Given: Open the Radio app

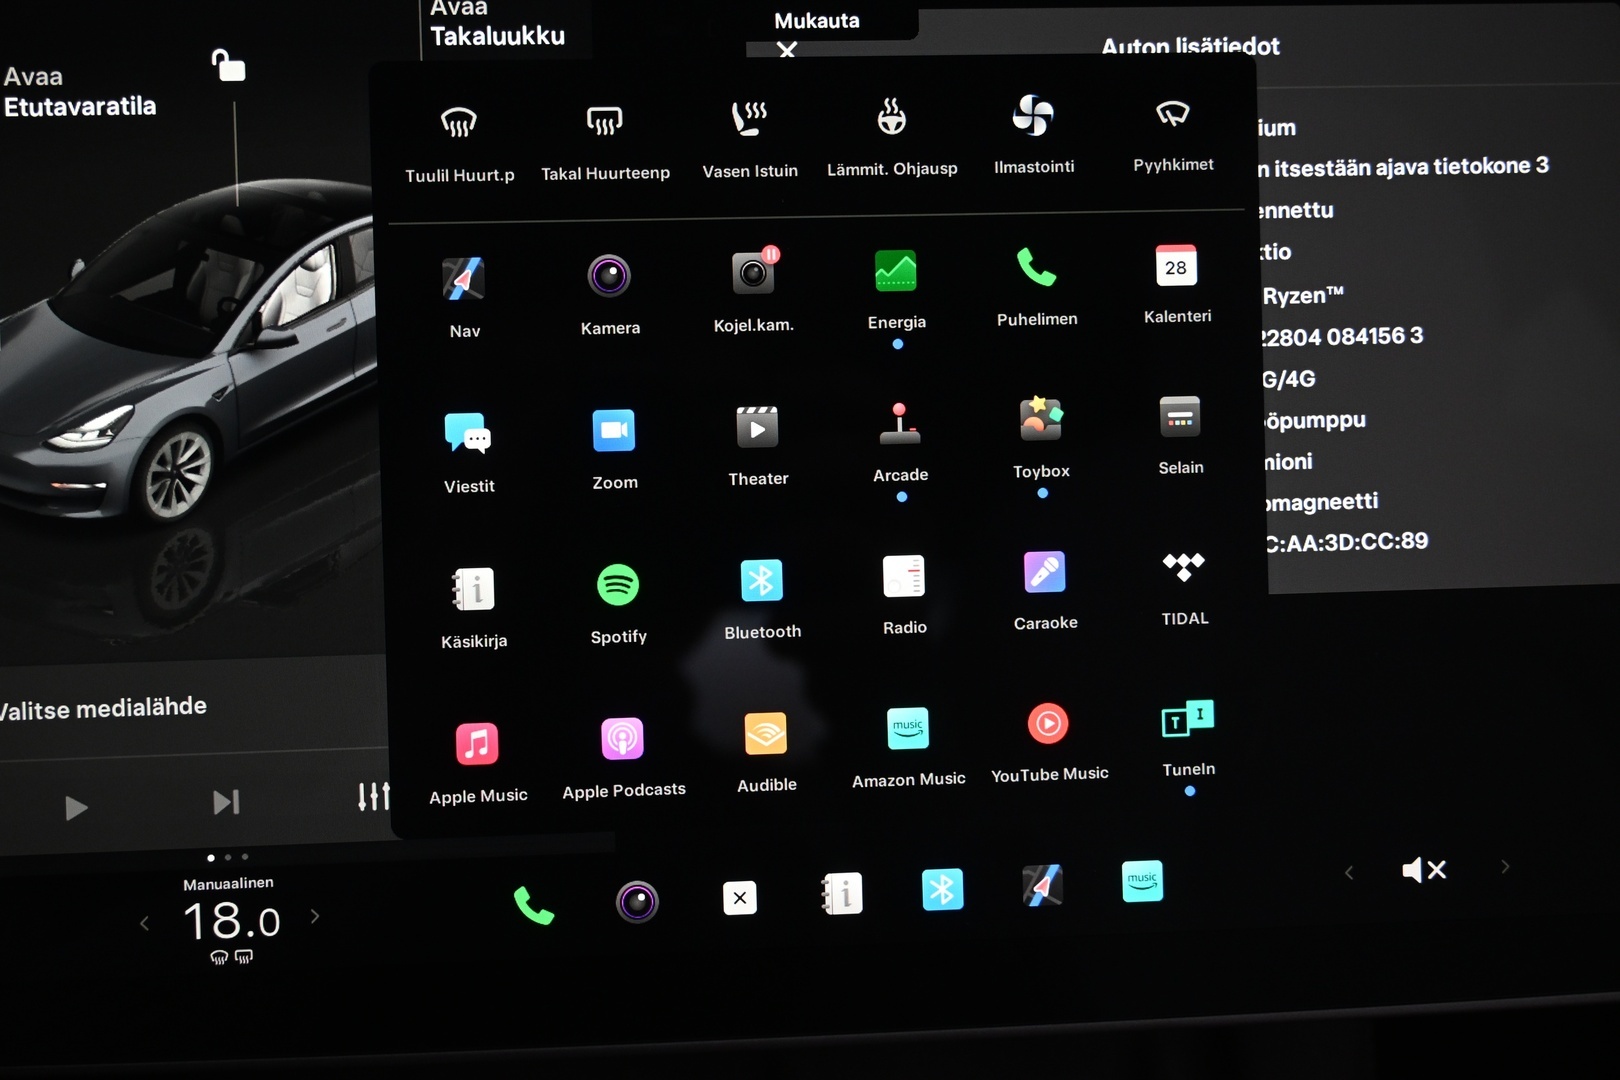Looking at the screenshot, I should pos(904,595).
